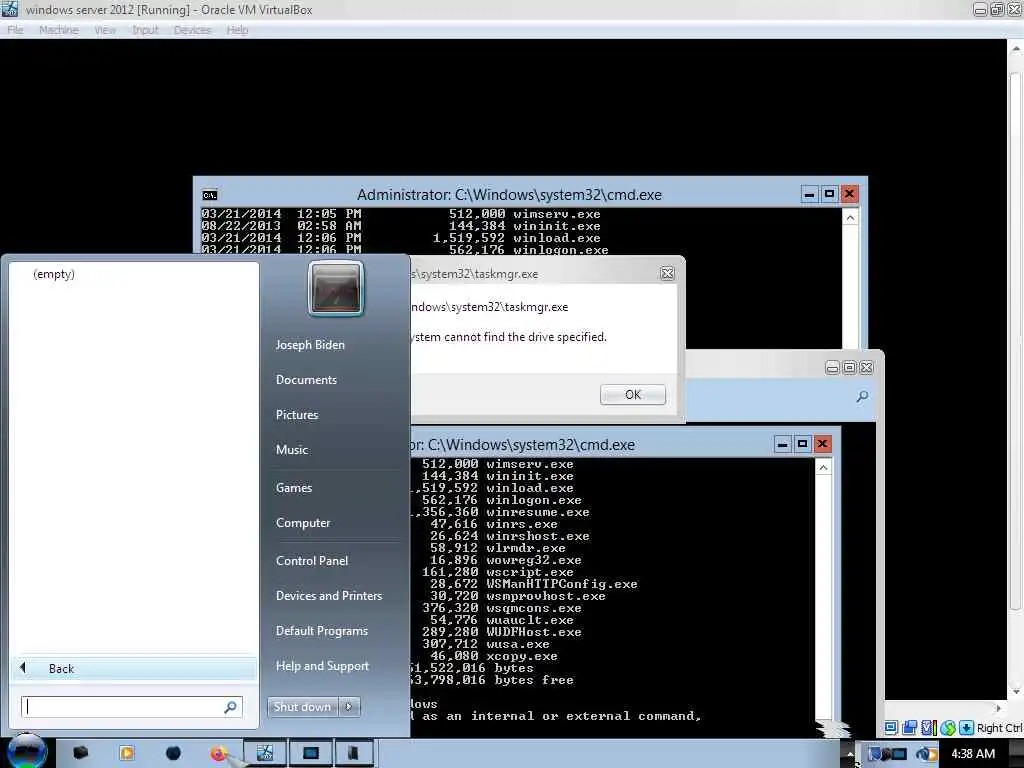This screenshot has width=1024, height=768.
Task: Open Control Panel from the Start menu
Action: [x=312, y=561]
